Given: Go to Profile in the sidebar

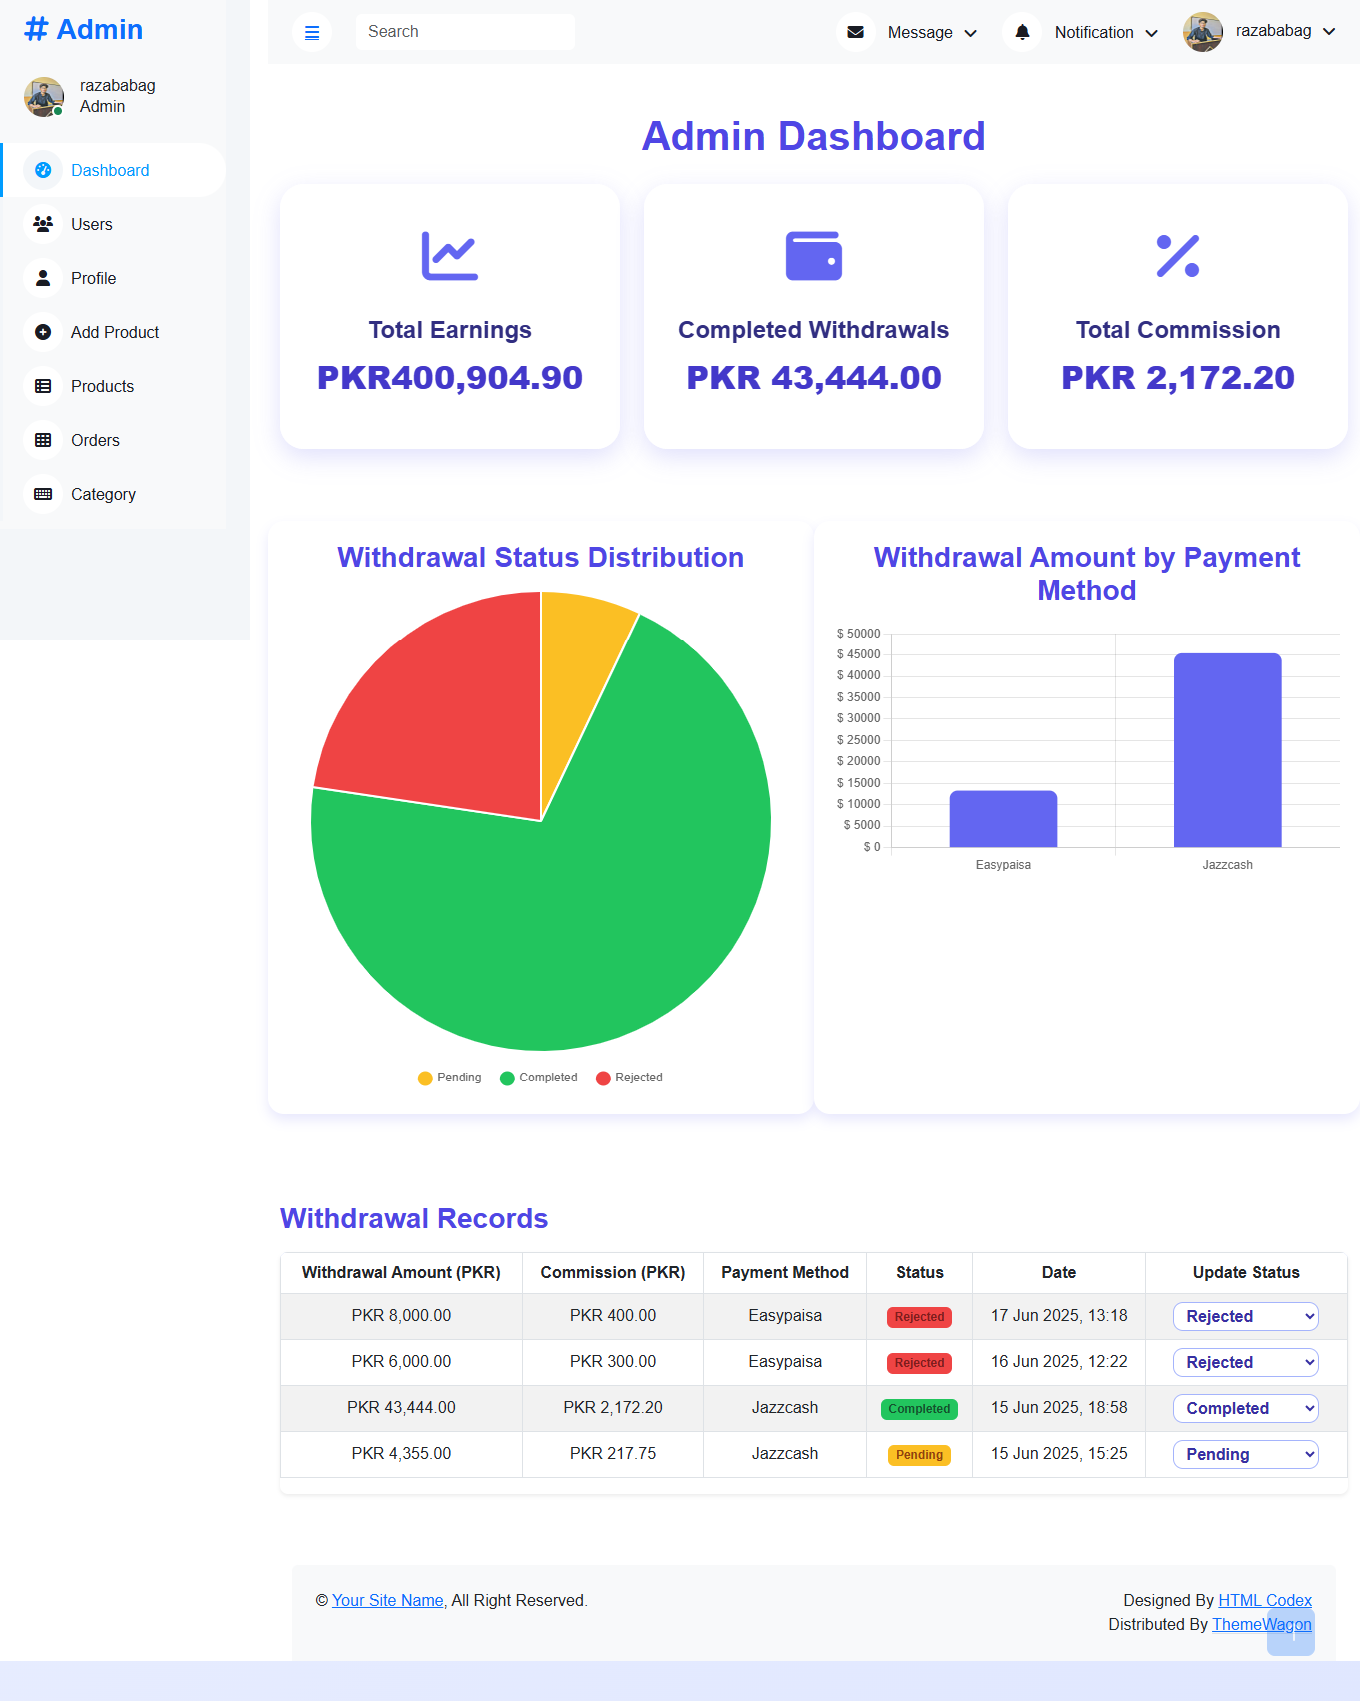Looking at the screenshot, I should tap(93, 278).
